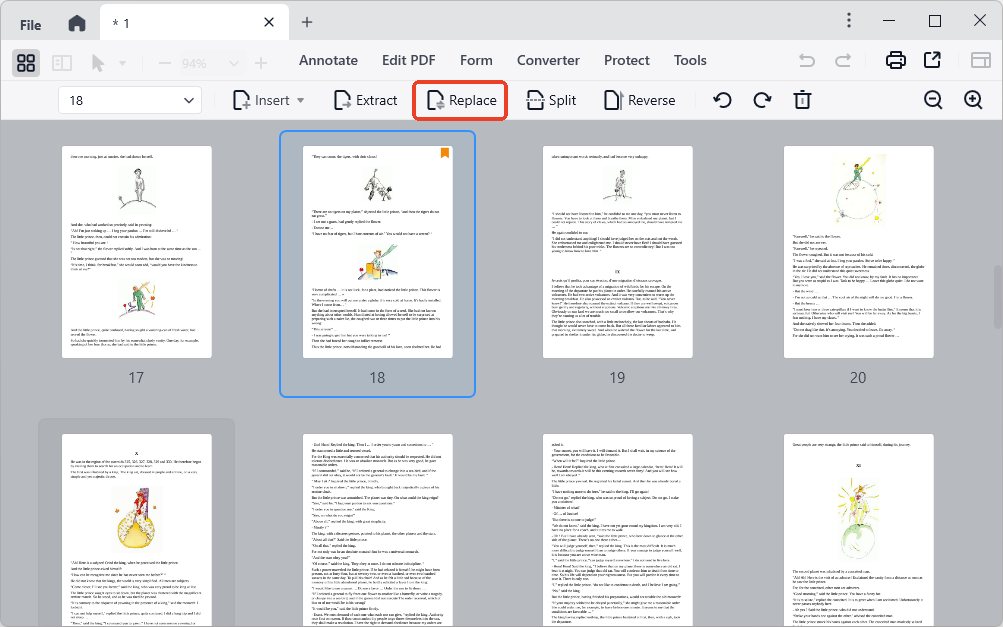Toggle the bookmark on page 18 thumbnail
The image size is (1003, 627).
[443, 153]
